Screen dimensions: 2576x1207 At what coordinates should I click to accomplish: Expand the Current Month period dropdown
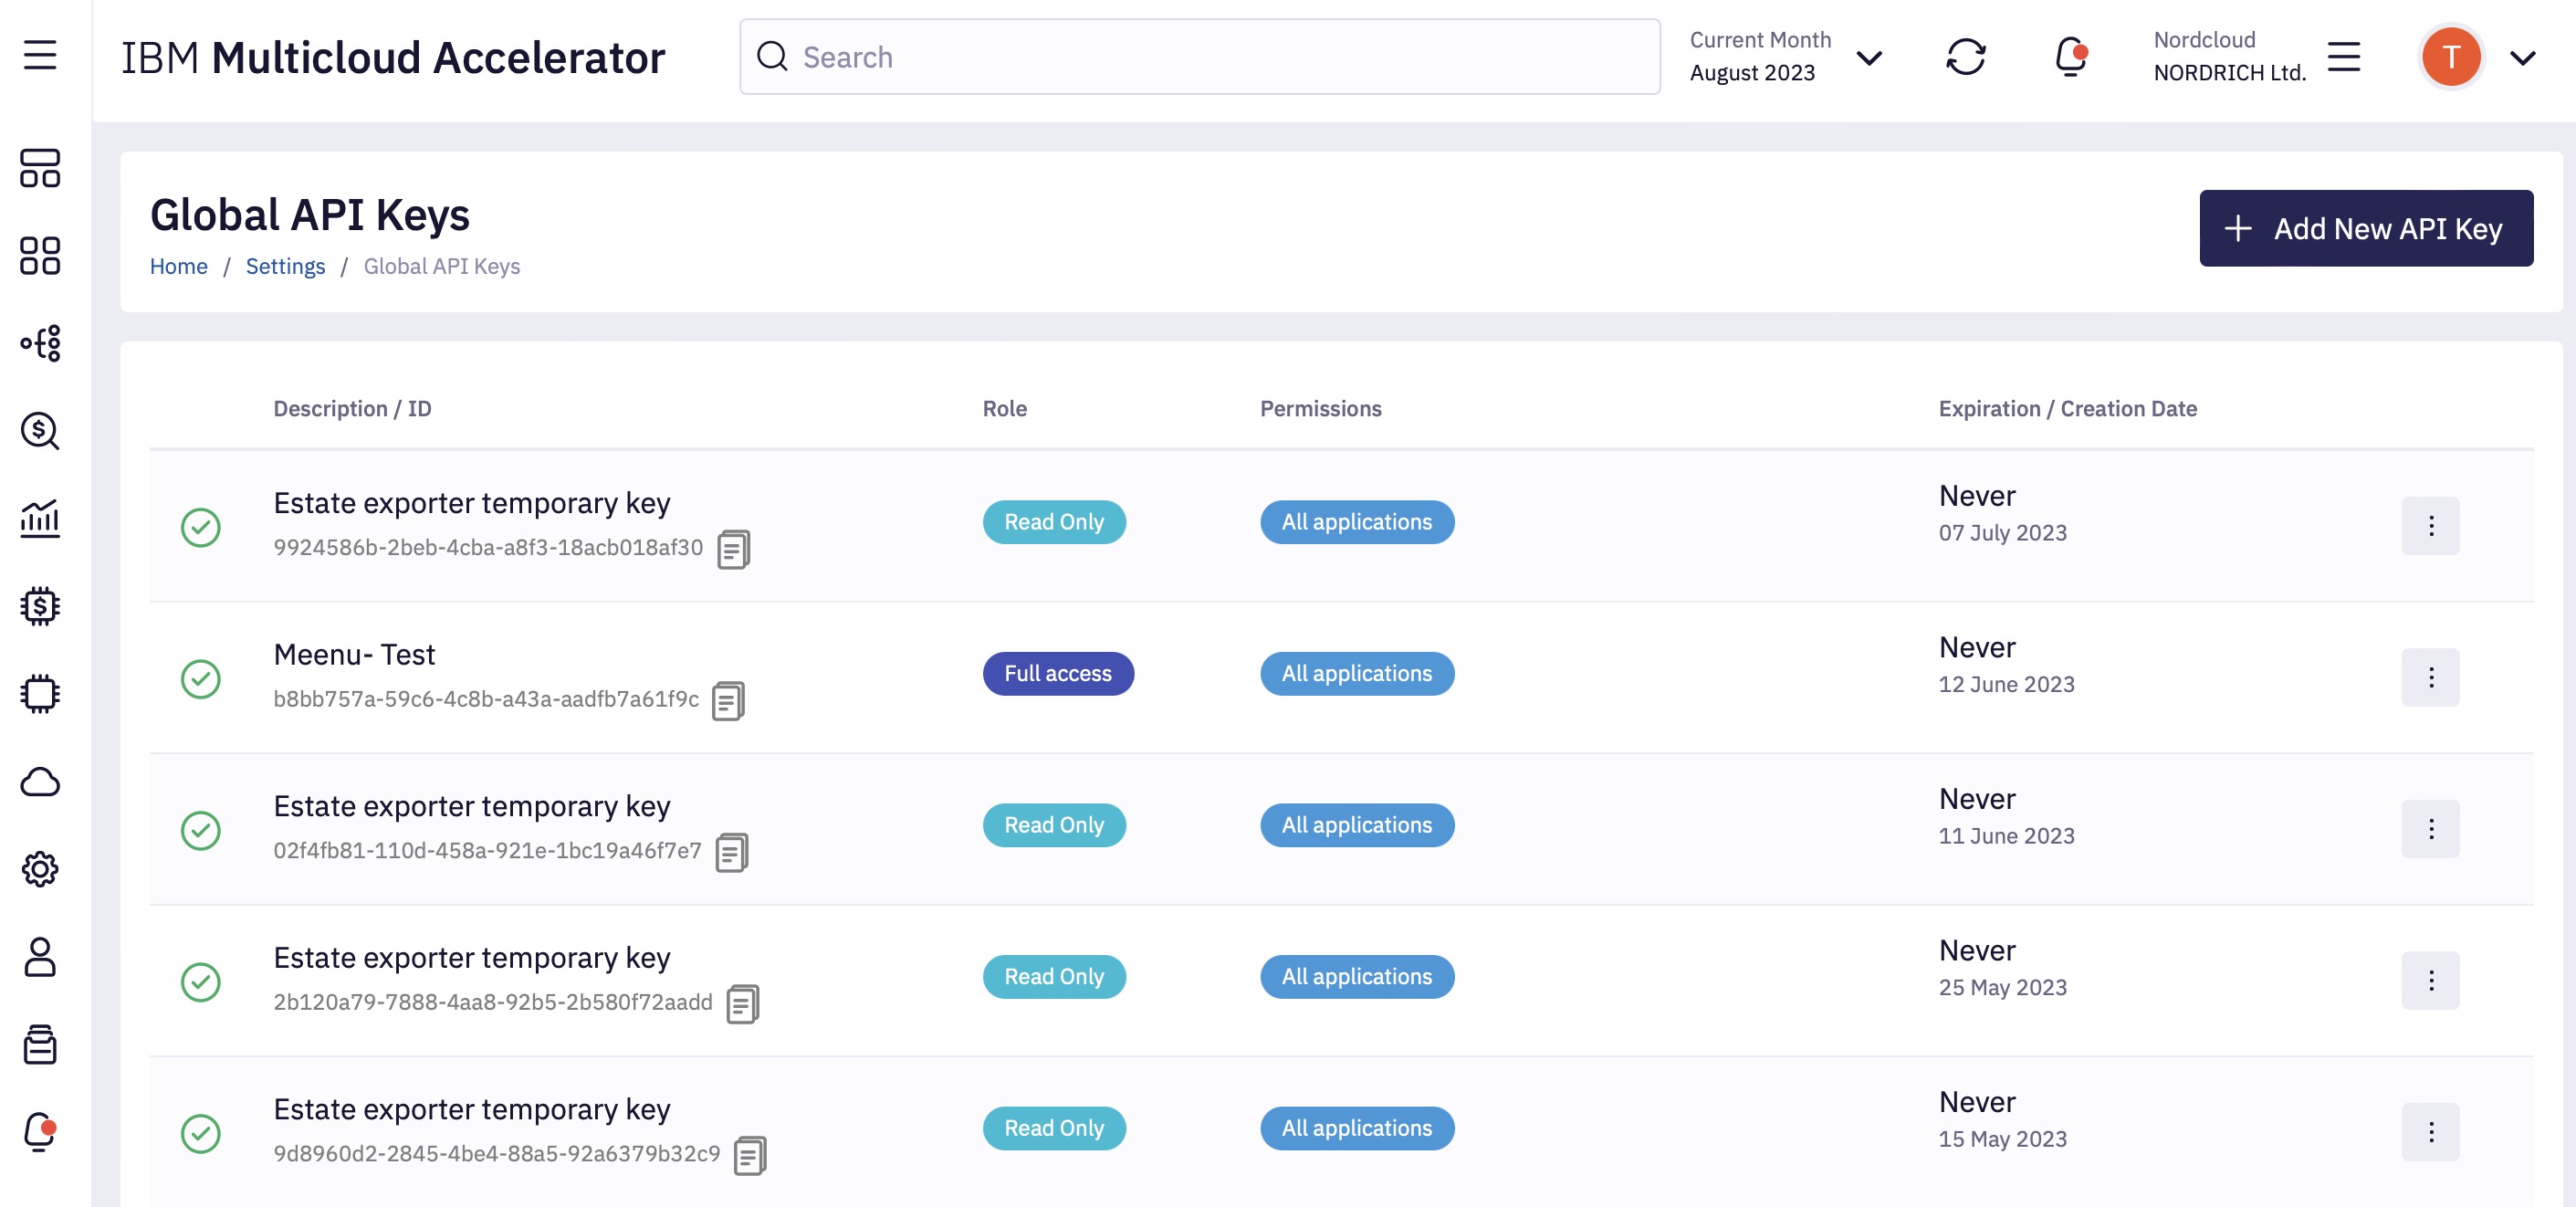pos(1868,57)
